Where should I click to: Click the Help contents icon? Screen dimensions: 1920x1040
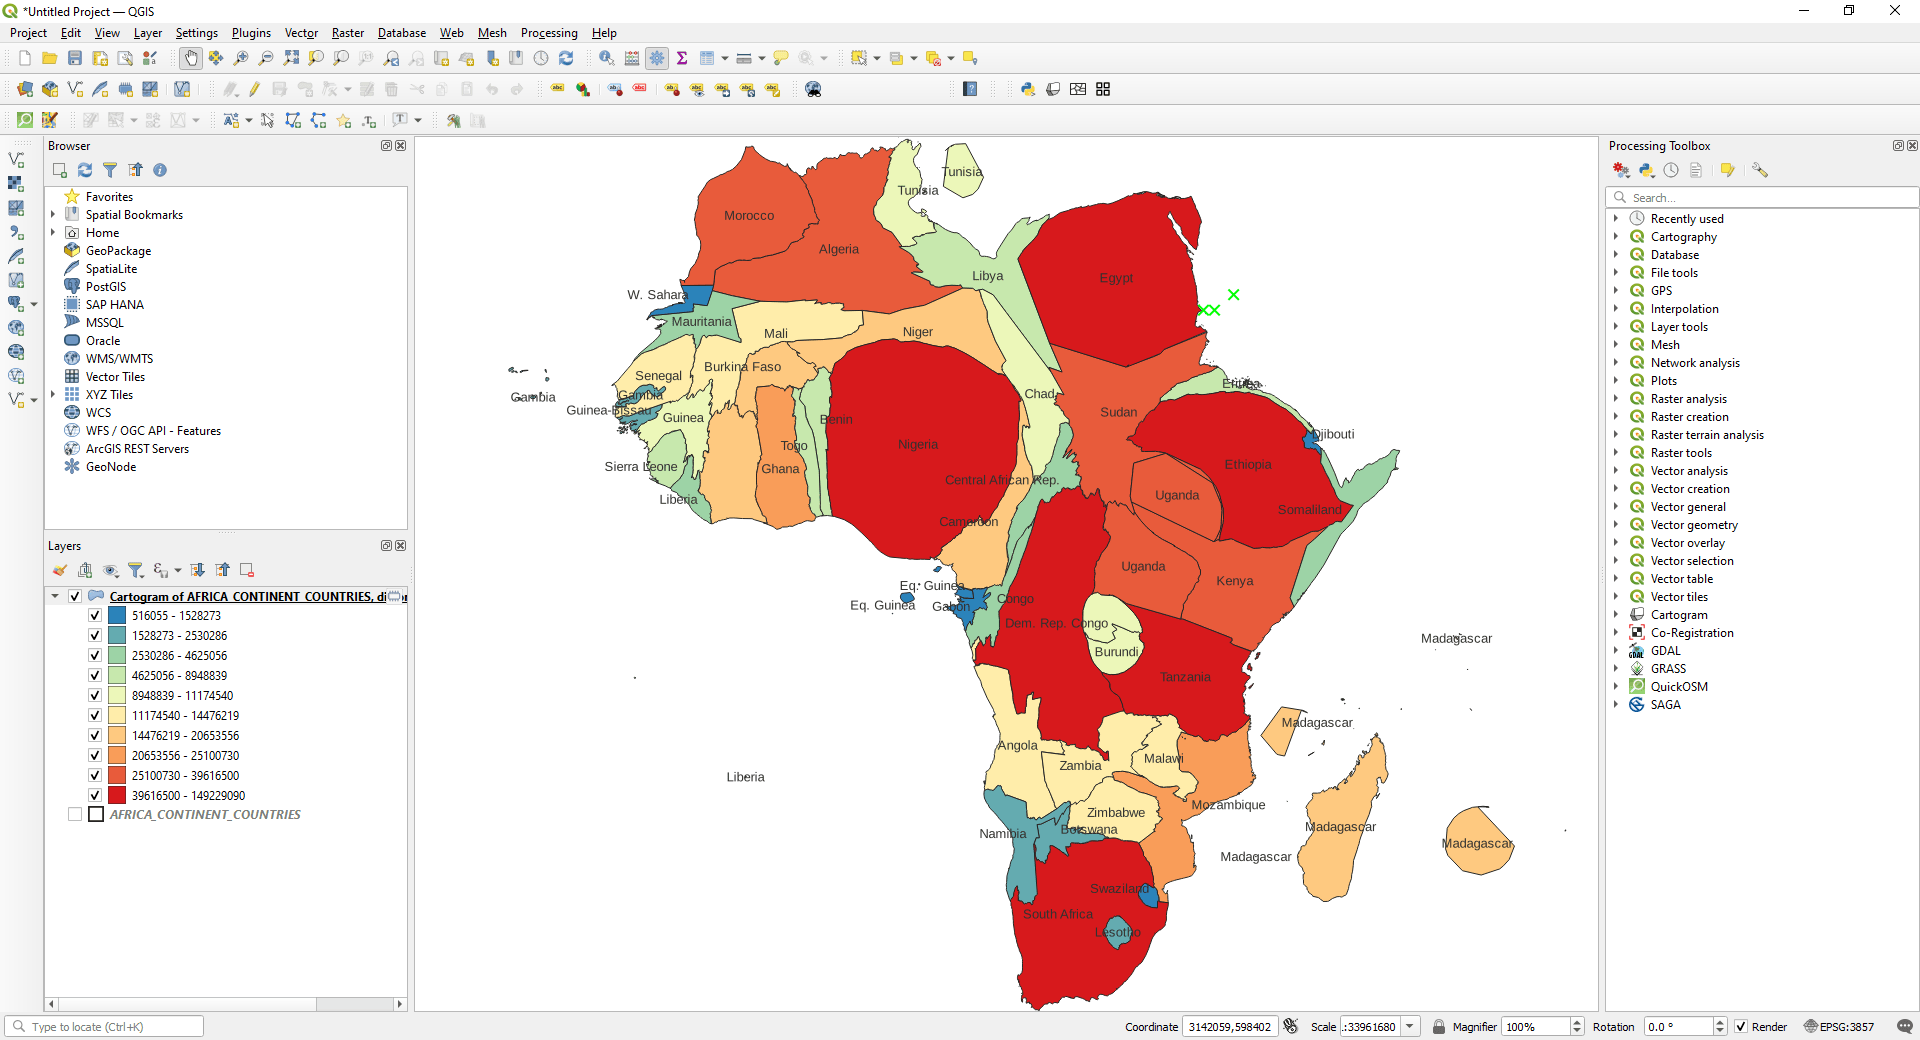pos(970,89)
